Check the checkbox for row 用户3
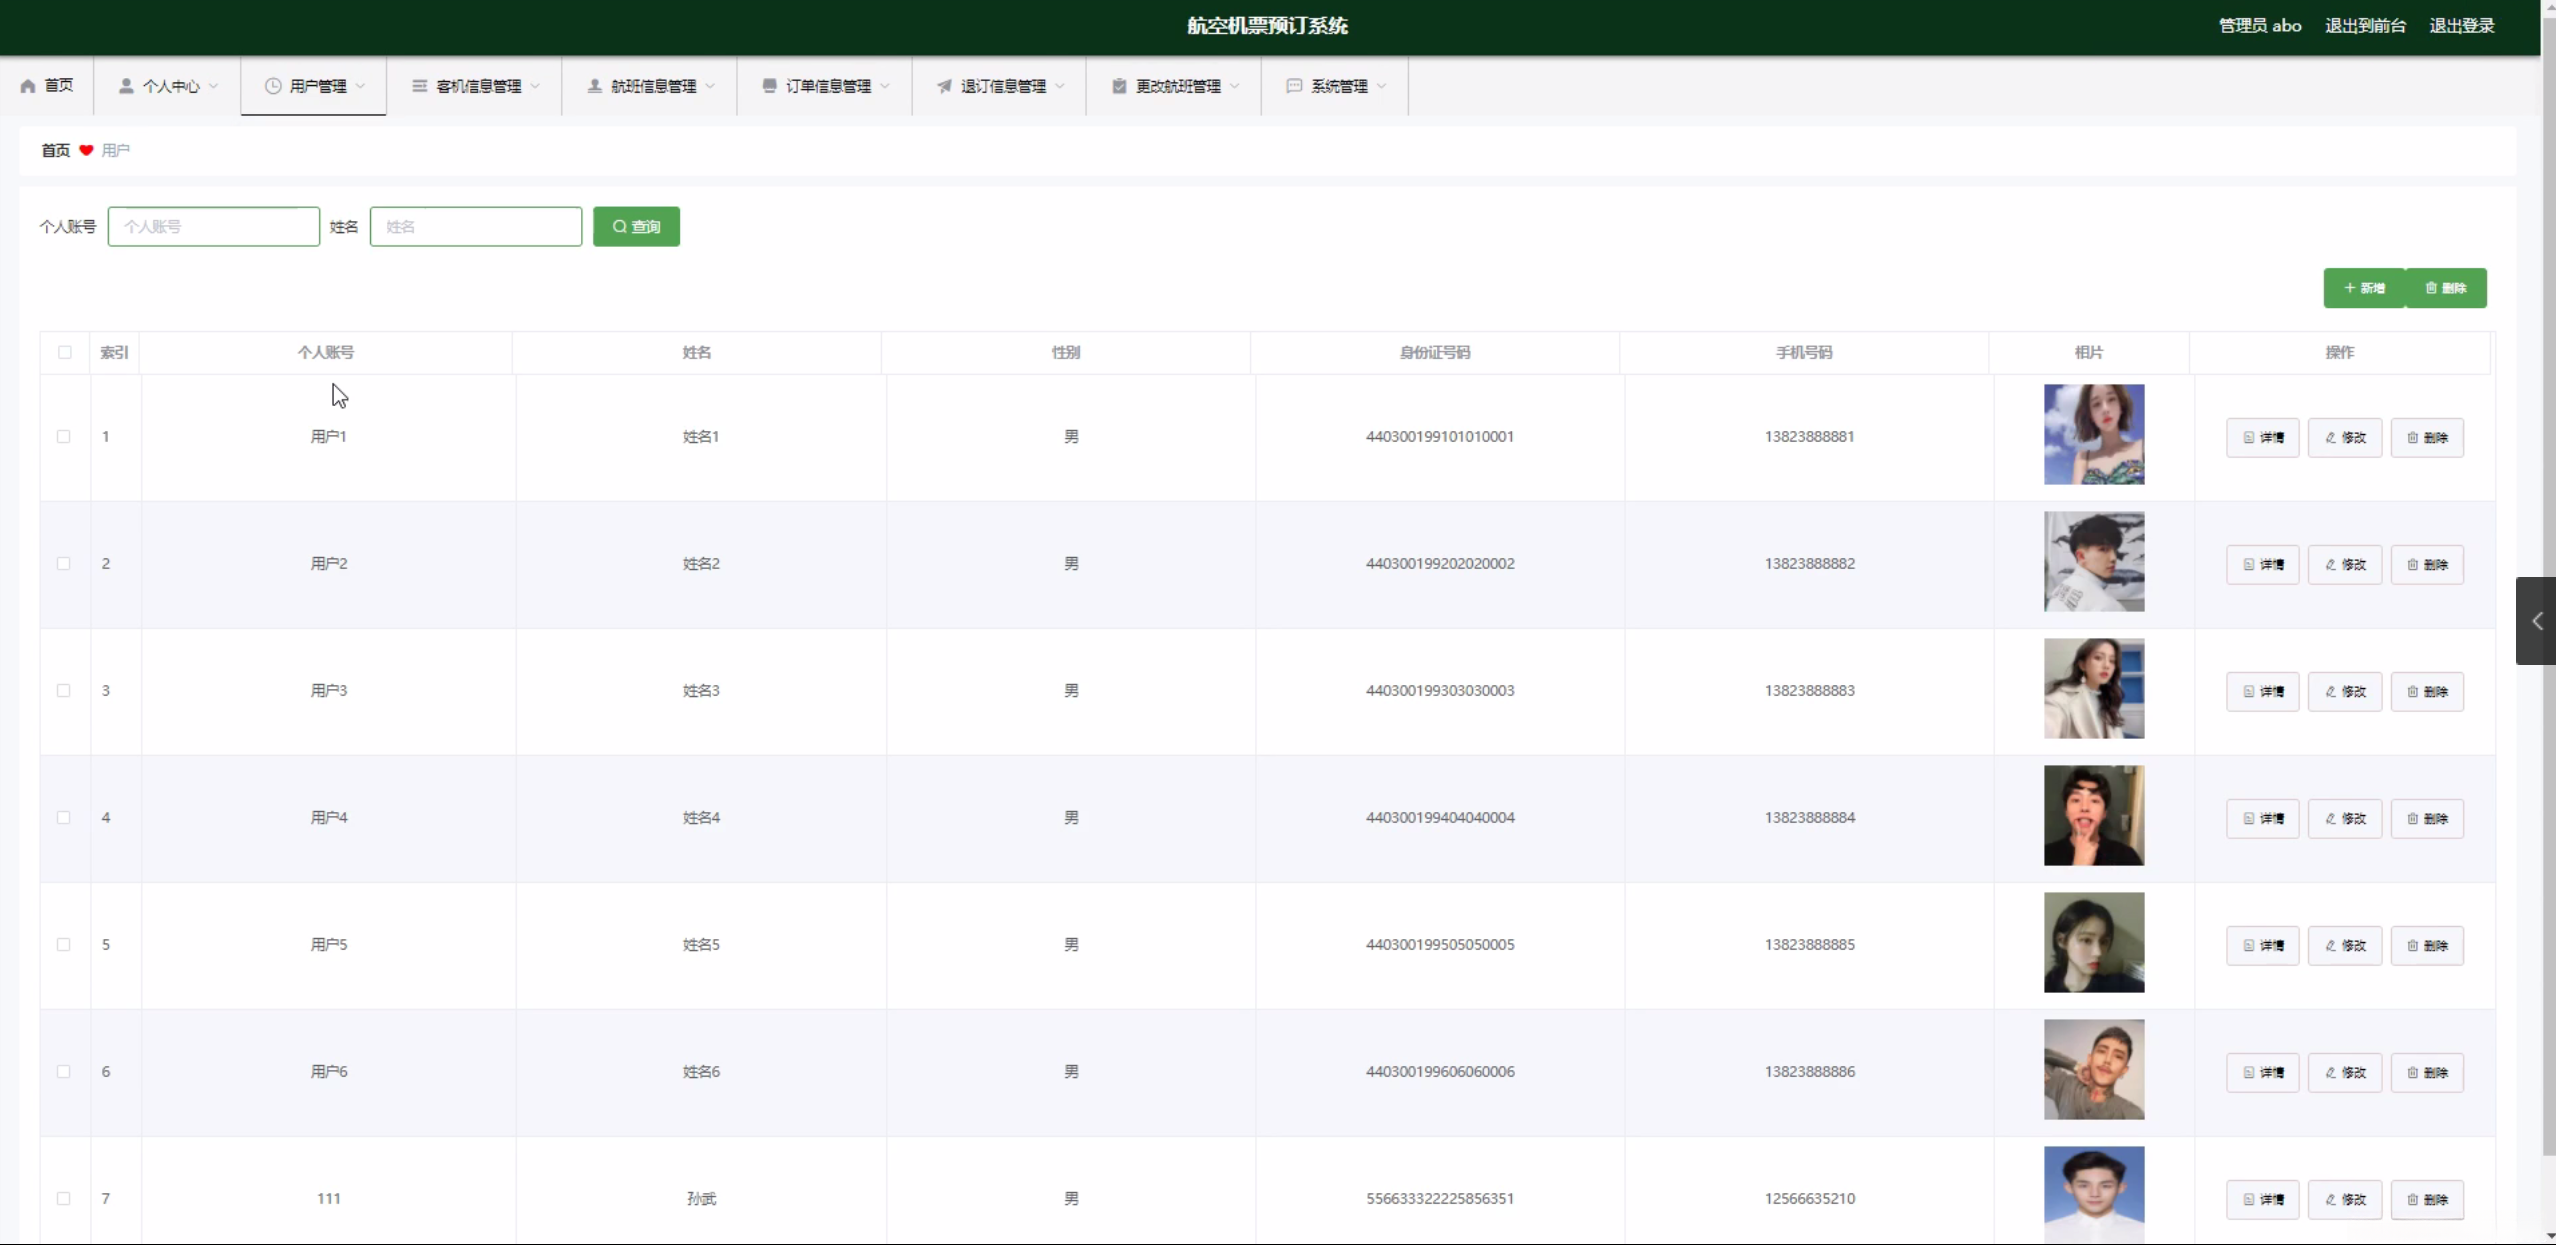Screen dimensions: 2556x1245 (x=64, y=691)
